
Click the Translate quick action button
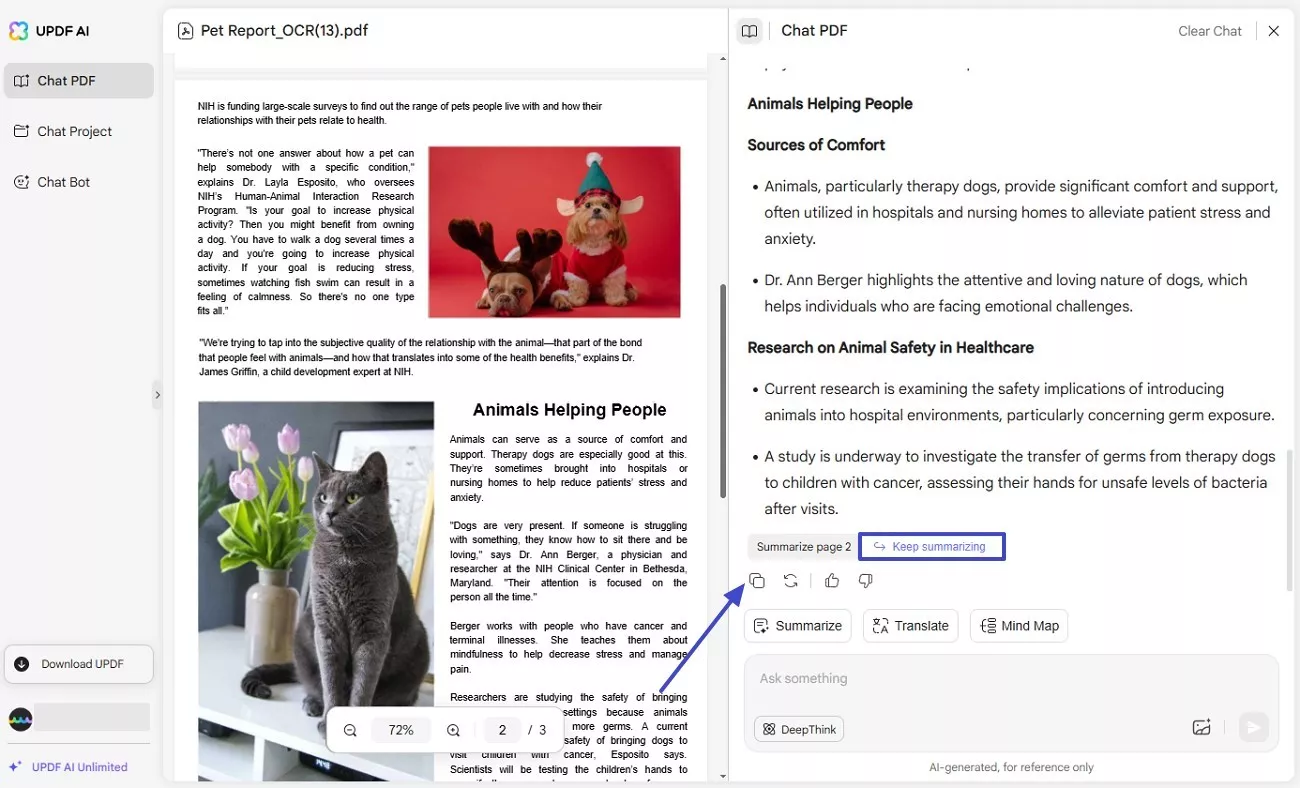coord(911,626)
